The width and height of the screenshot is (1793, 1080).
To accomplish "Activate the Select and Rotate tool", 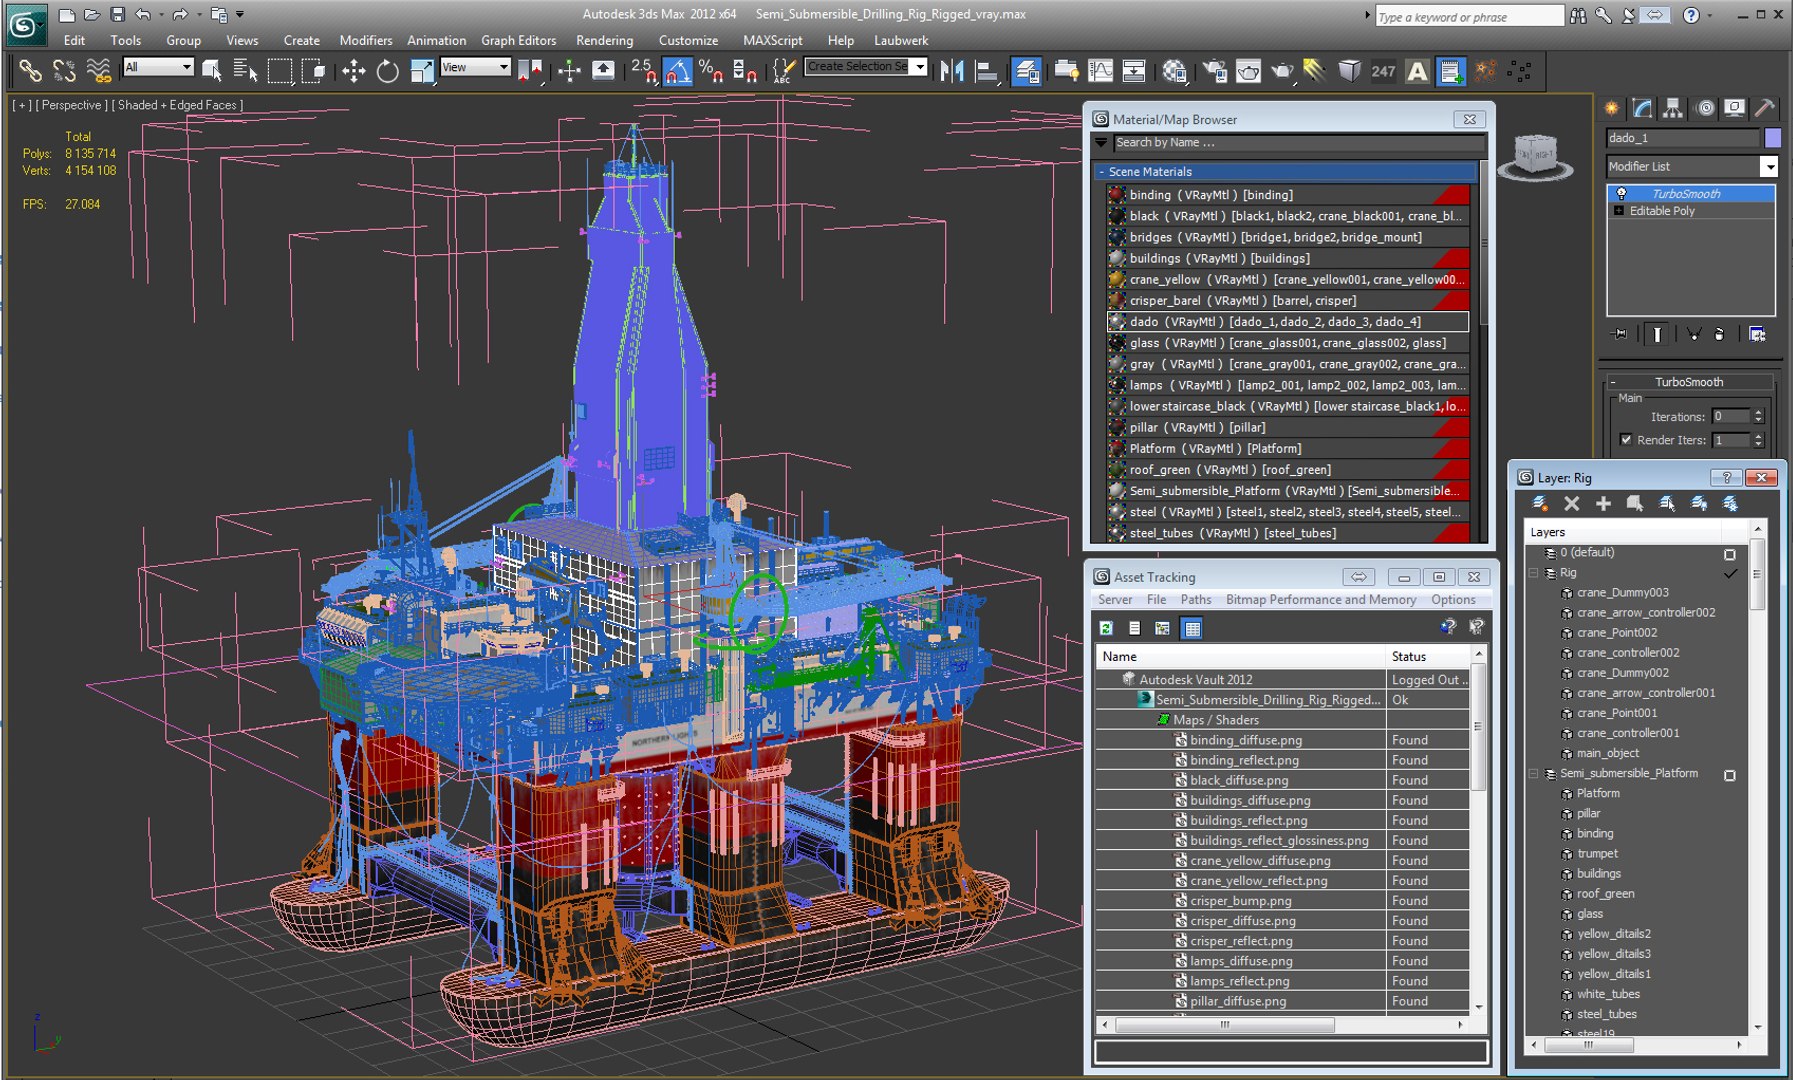I will tap(387, 71).
